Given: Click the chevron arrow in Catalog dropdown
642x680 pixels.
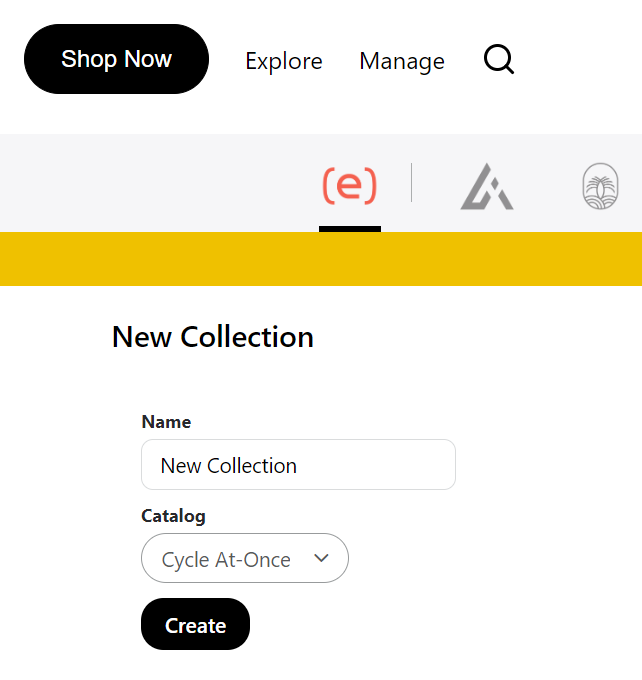Looking at the screenshot, I should pyautogui.click(x=321, y=558).
